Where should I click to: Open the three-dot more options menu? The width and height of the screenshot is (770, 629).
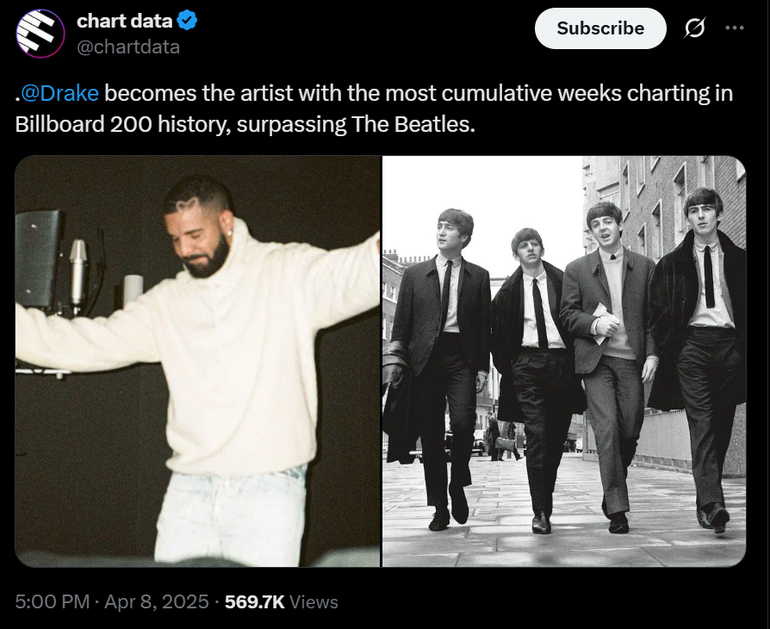tap(735, 27)
